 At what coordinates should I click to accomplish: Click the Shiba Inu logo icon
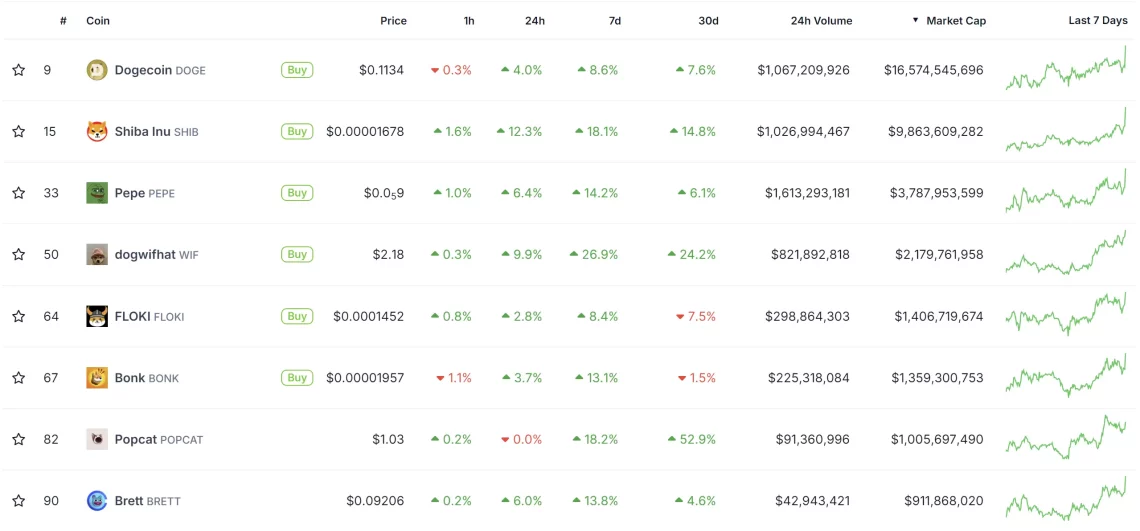(x=97, y=132)
